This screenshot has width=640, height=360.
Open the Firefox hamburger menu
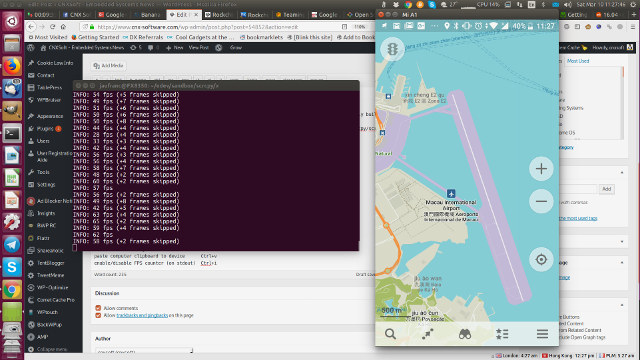point(632,27)
